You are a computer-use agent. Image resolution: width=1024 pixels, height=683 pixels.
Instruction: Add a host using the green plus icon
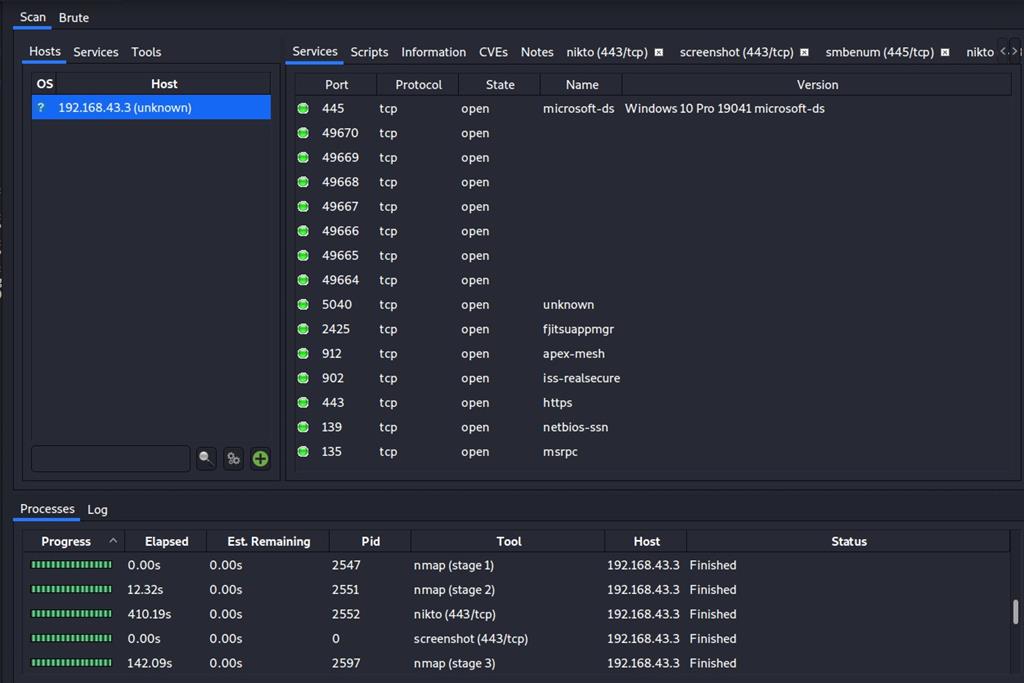click(x=259, y=458)
